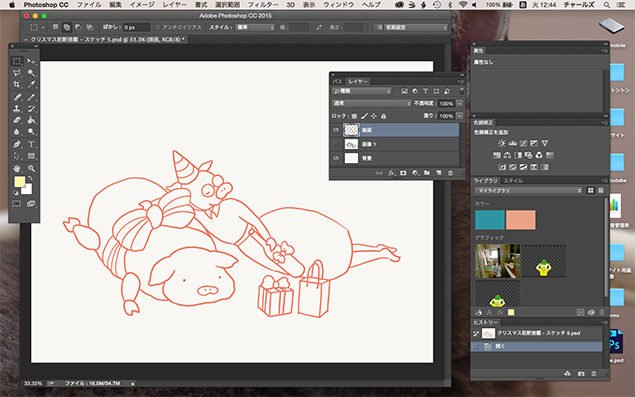The height and width of the screenshot is (397, 635).
Task: Click the feather (ぼかし) input field
Action: 136,27
